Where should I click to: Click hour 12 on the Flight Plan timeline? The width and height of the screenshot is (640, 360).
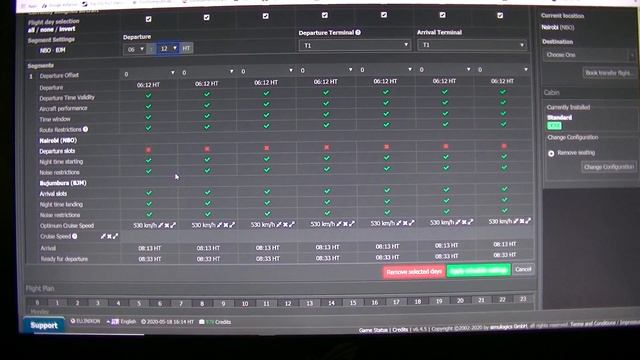click(x=288, y=304)
